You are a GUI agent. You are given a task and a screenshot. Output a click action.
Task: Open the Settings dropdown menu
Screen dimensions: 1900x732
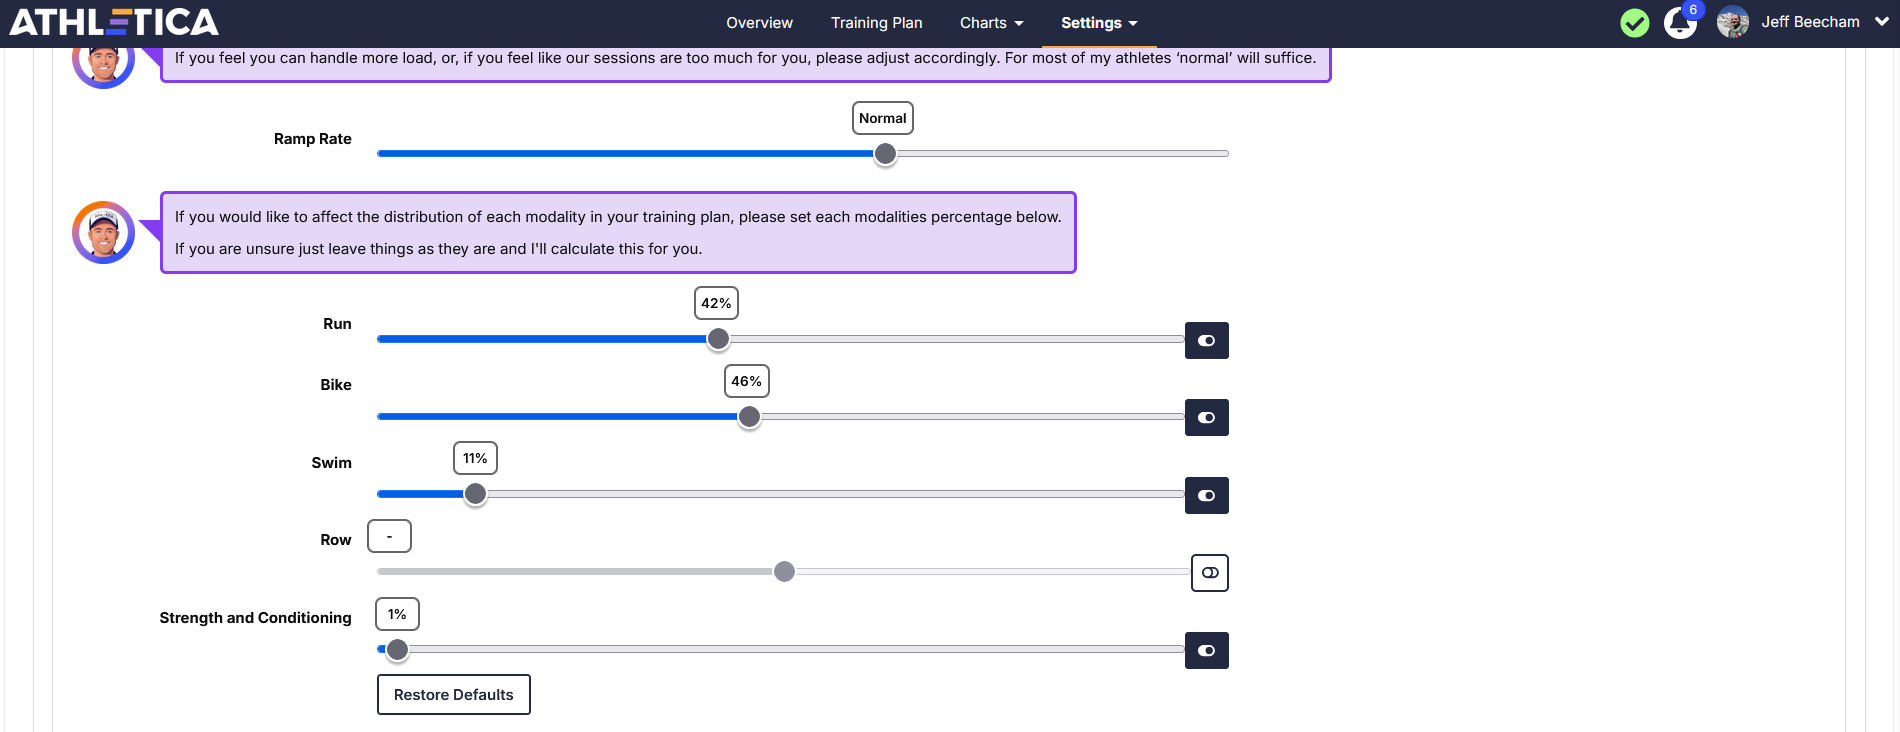point(1098,23)
